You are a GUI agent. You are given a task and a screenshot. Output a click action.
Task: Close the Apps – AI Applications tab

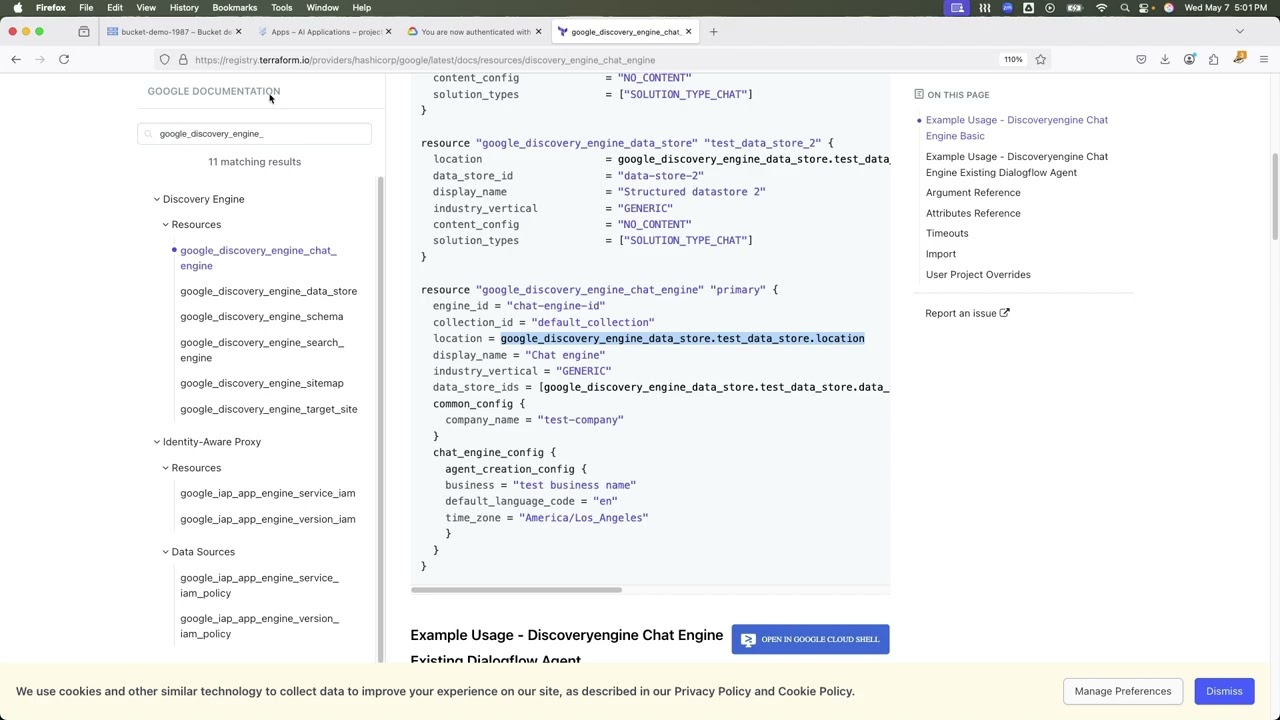pyautogui.click(x=388, y=32)
